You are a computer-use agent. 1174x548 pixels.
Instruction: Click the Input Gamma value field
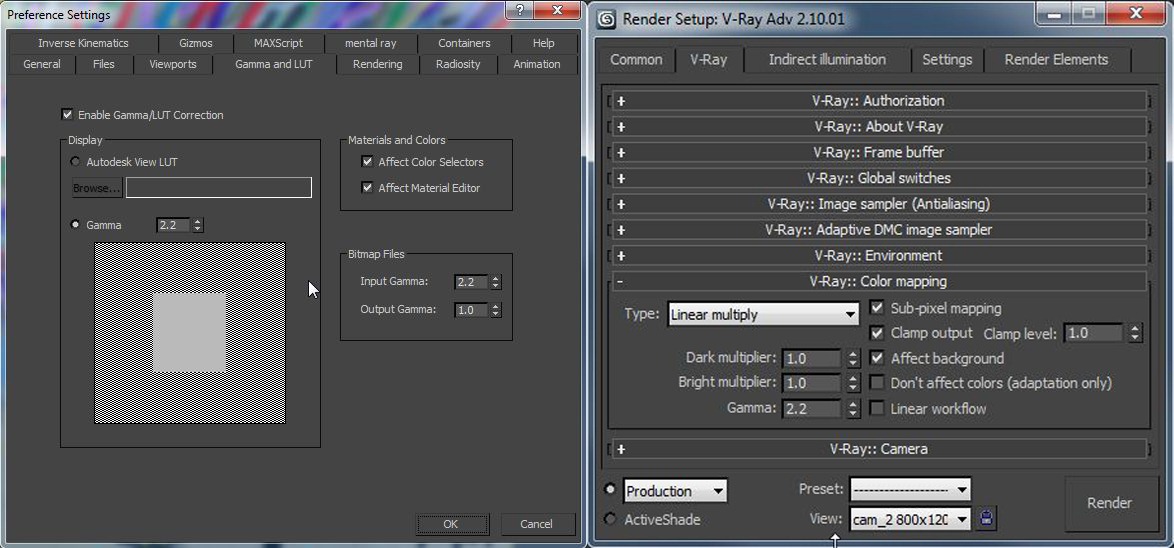[471, 282]
